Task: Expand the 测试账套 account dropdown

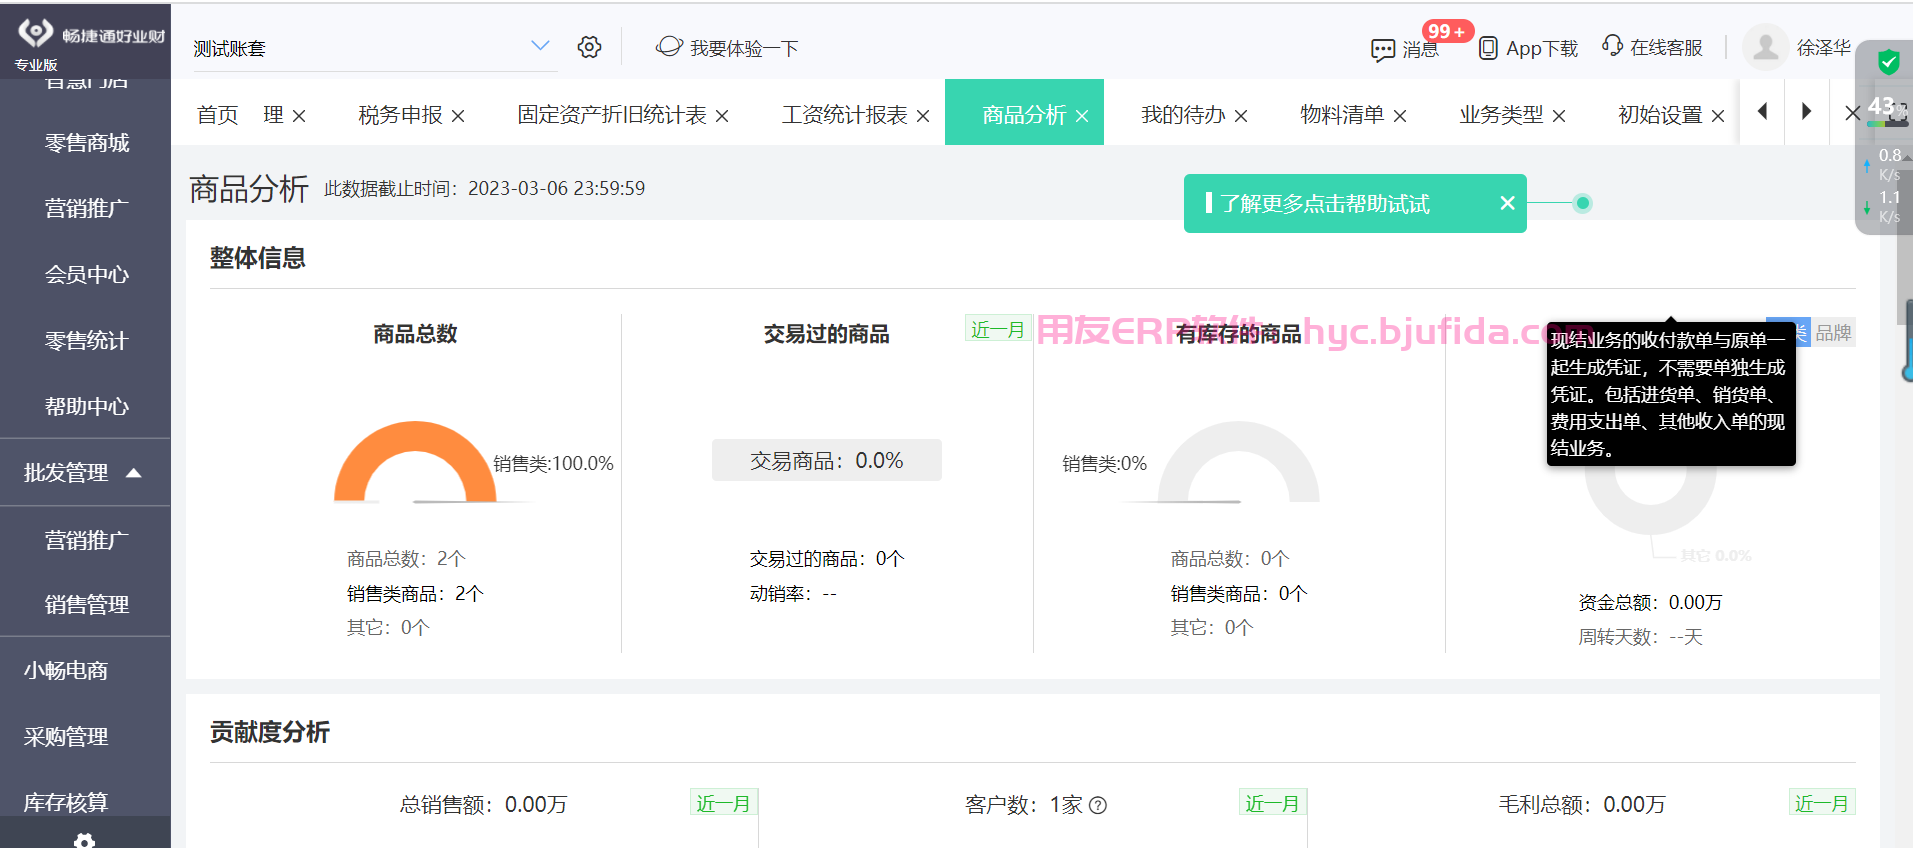Action: point(540,46)
